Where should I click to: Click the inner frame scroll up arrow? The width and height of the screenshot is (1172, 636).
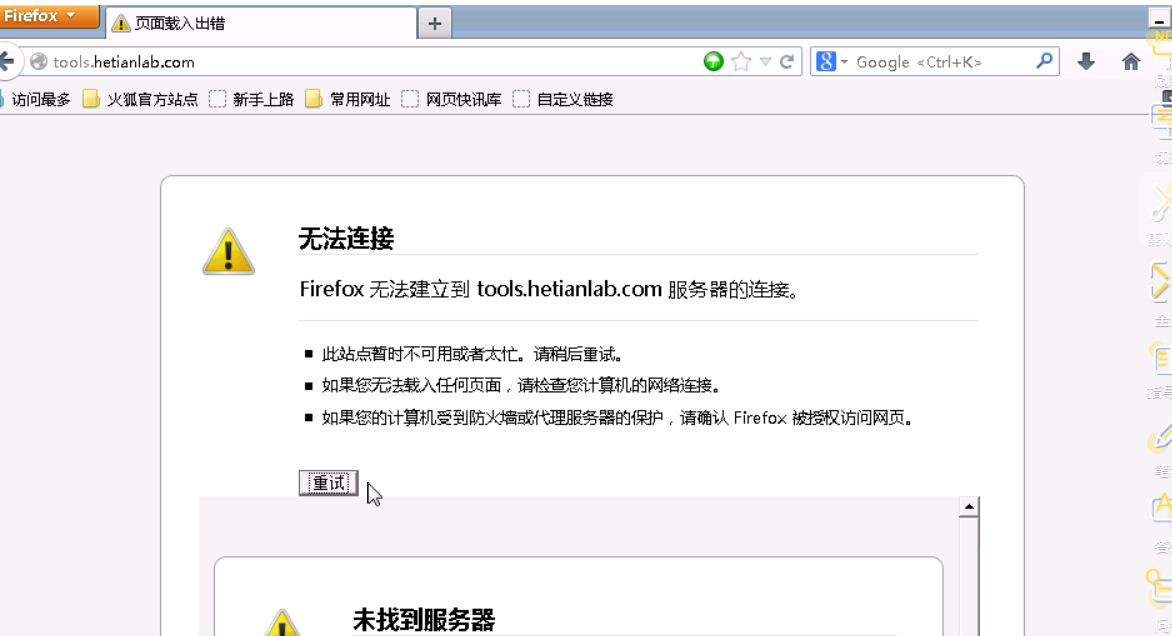(x=969, y=507)
